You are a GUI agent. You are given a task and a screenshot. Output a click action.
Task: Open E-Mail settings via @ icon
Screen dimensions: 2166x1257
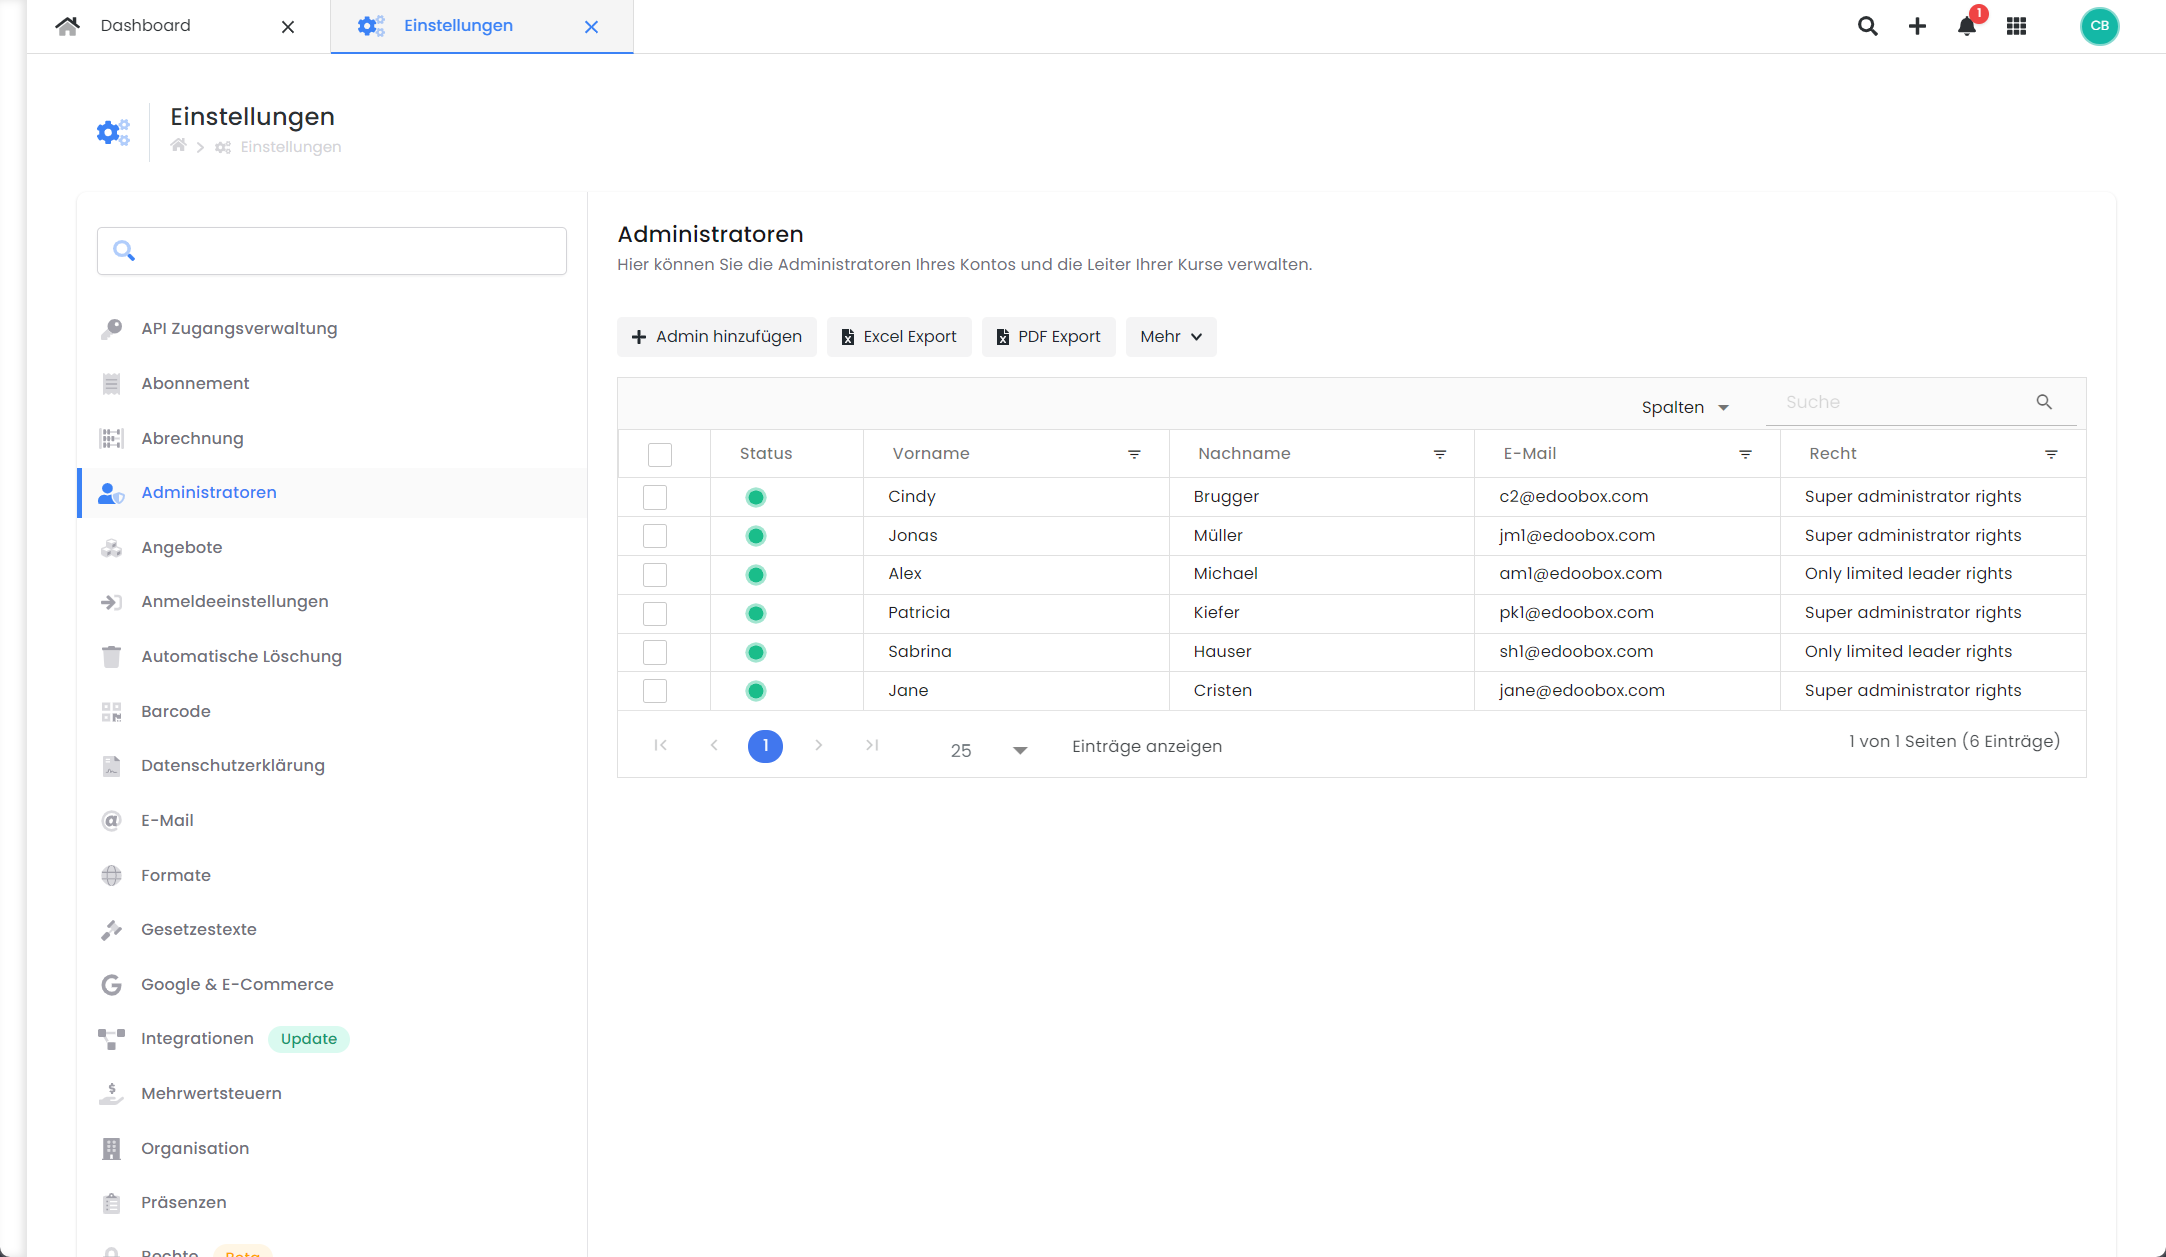[167, 820]
